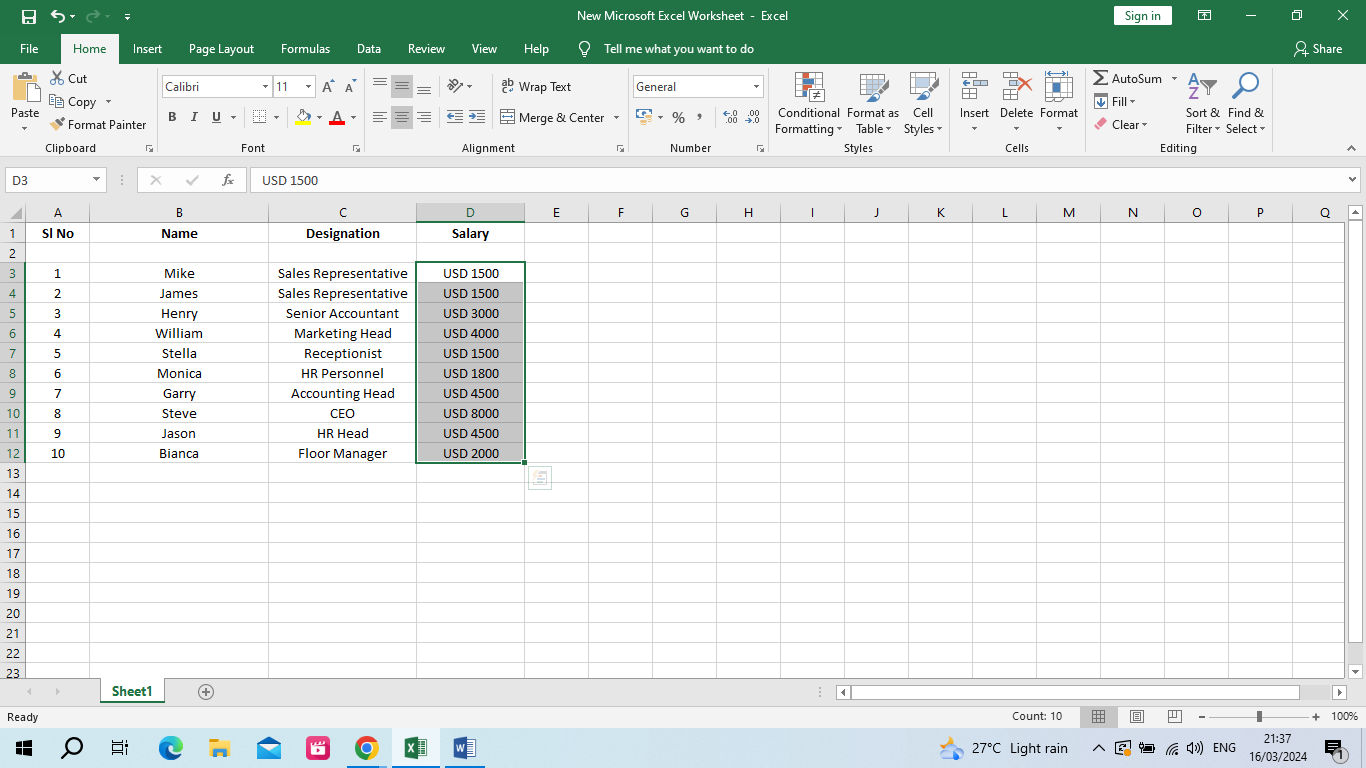Open the font size dropdown
Screen dimensions: 1366x768
tap(309, 87)
